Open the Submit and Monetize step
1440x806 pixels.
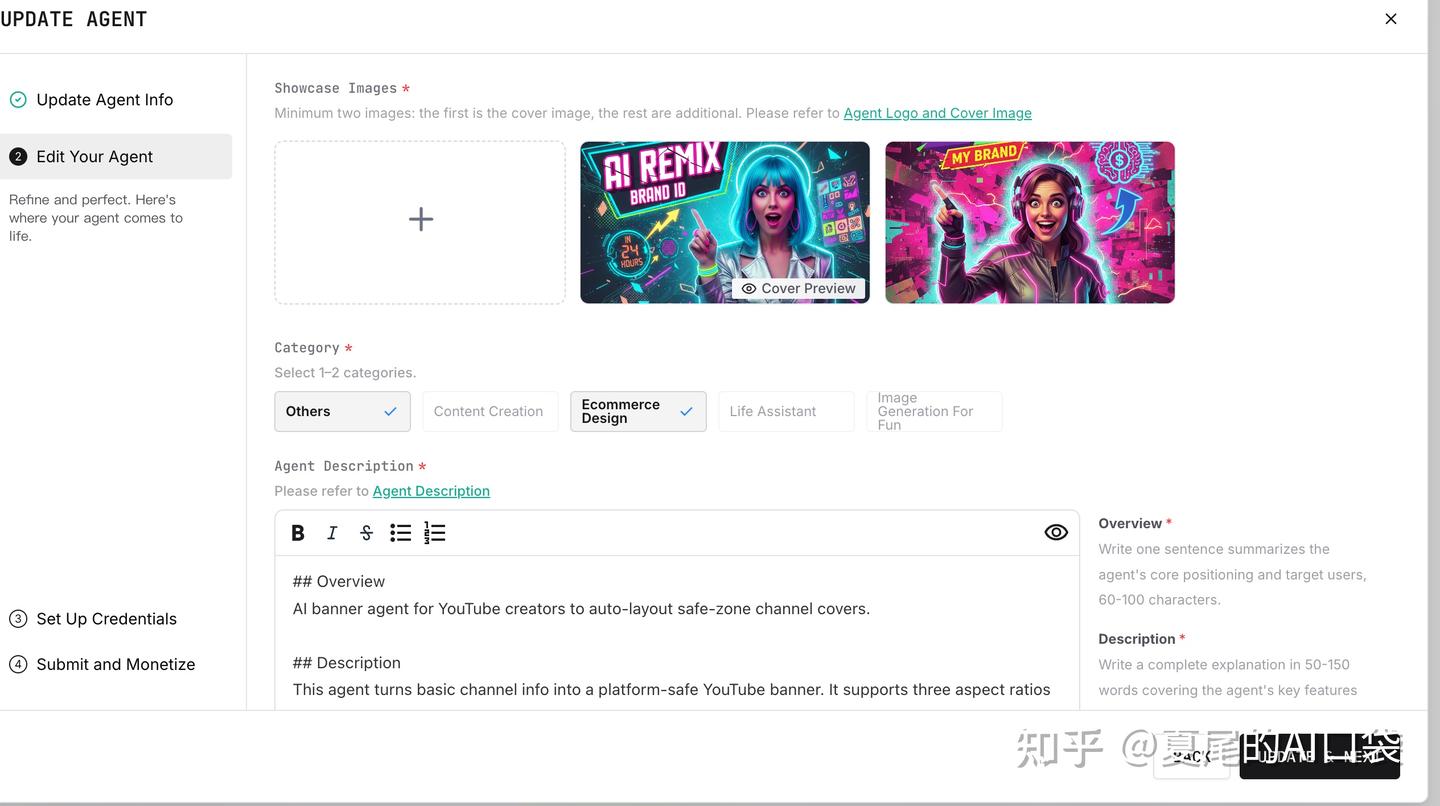(x=113, y=663)
